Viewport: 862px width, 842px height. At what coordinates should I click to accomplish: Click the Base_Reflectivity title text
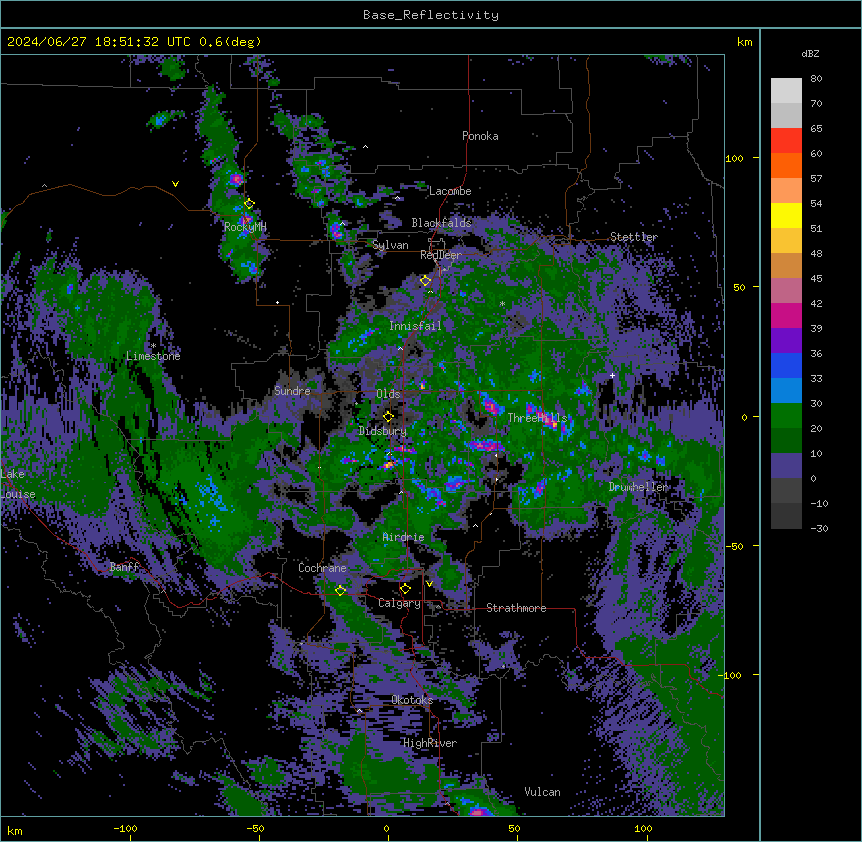click(x=431, y=15)
